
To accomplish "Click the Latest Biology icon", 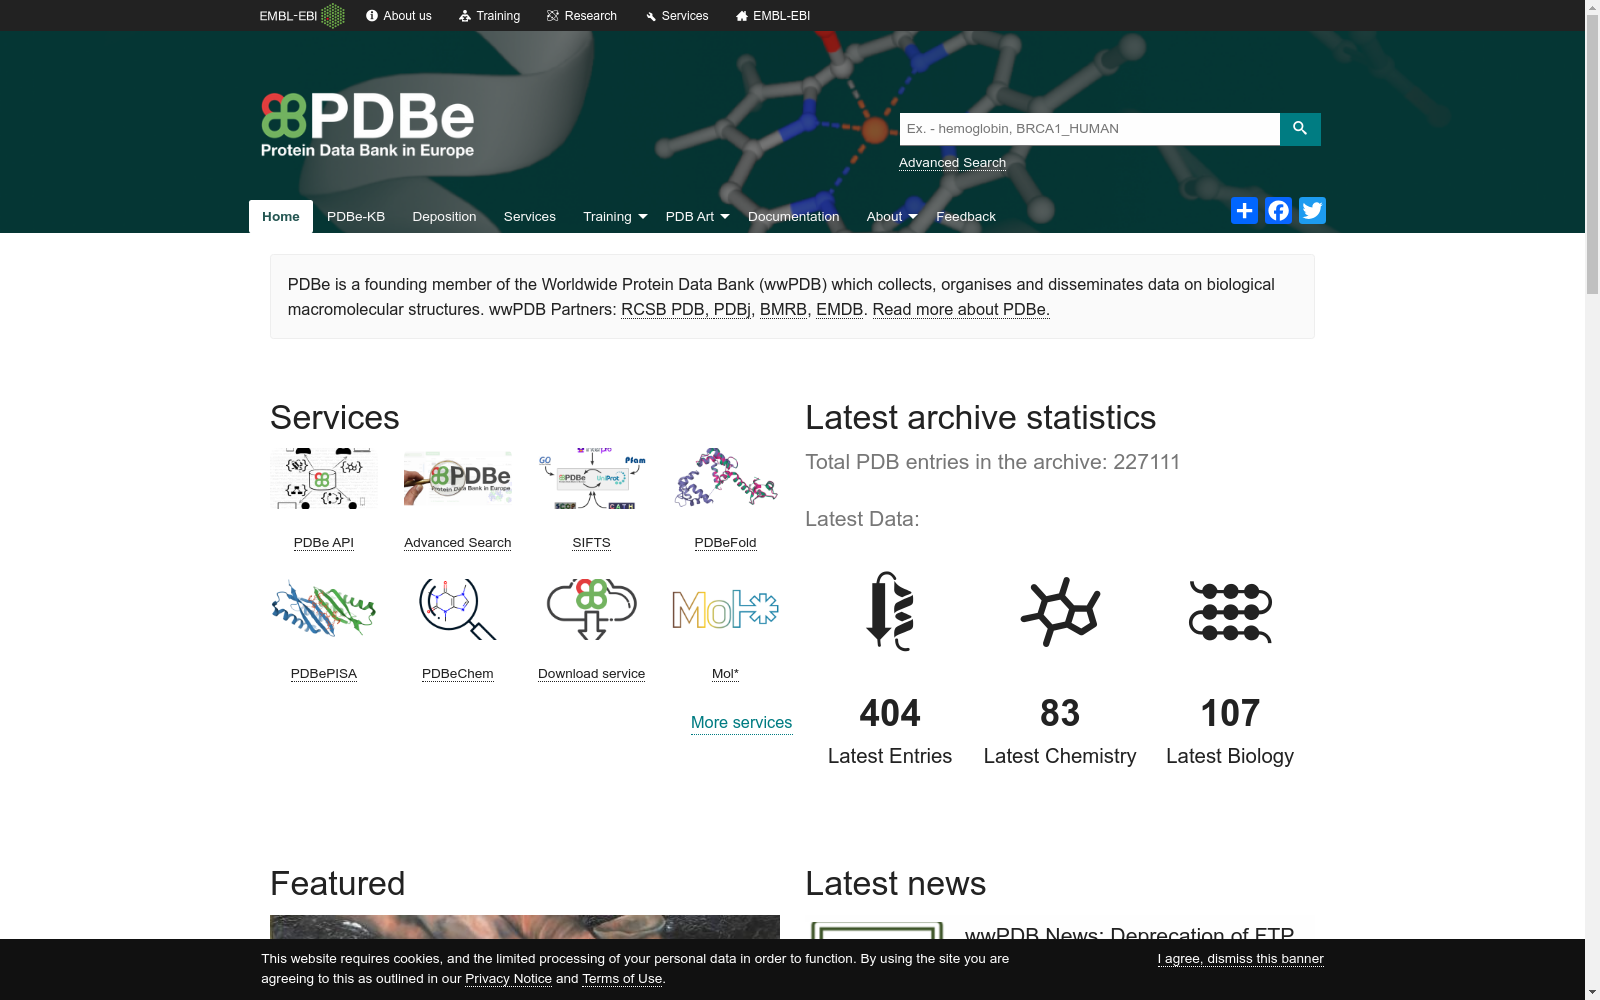I will pos(1230,611).
